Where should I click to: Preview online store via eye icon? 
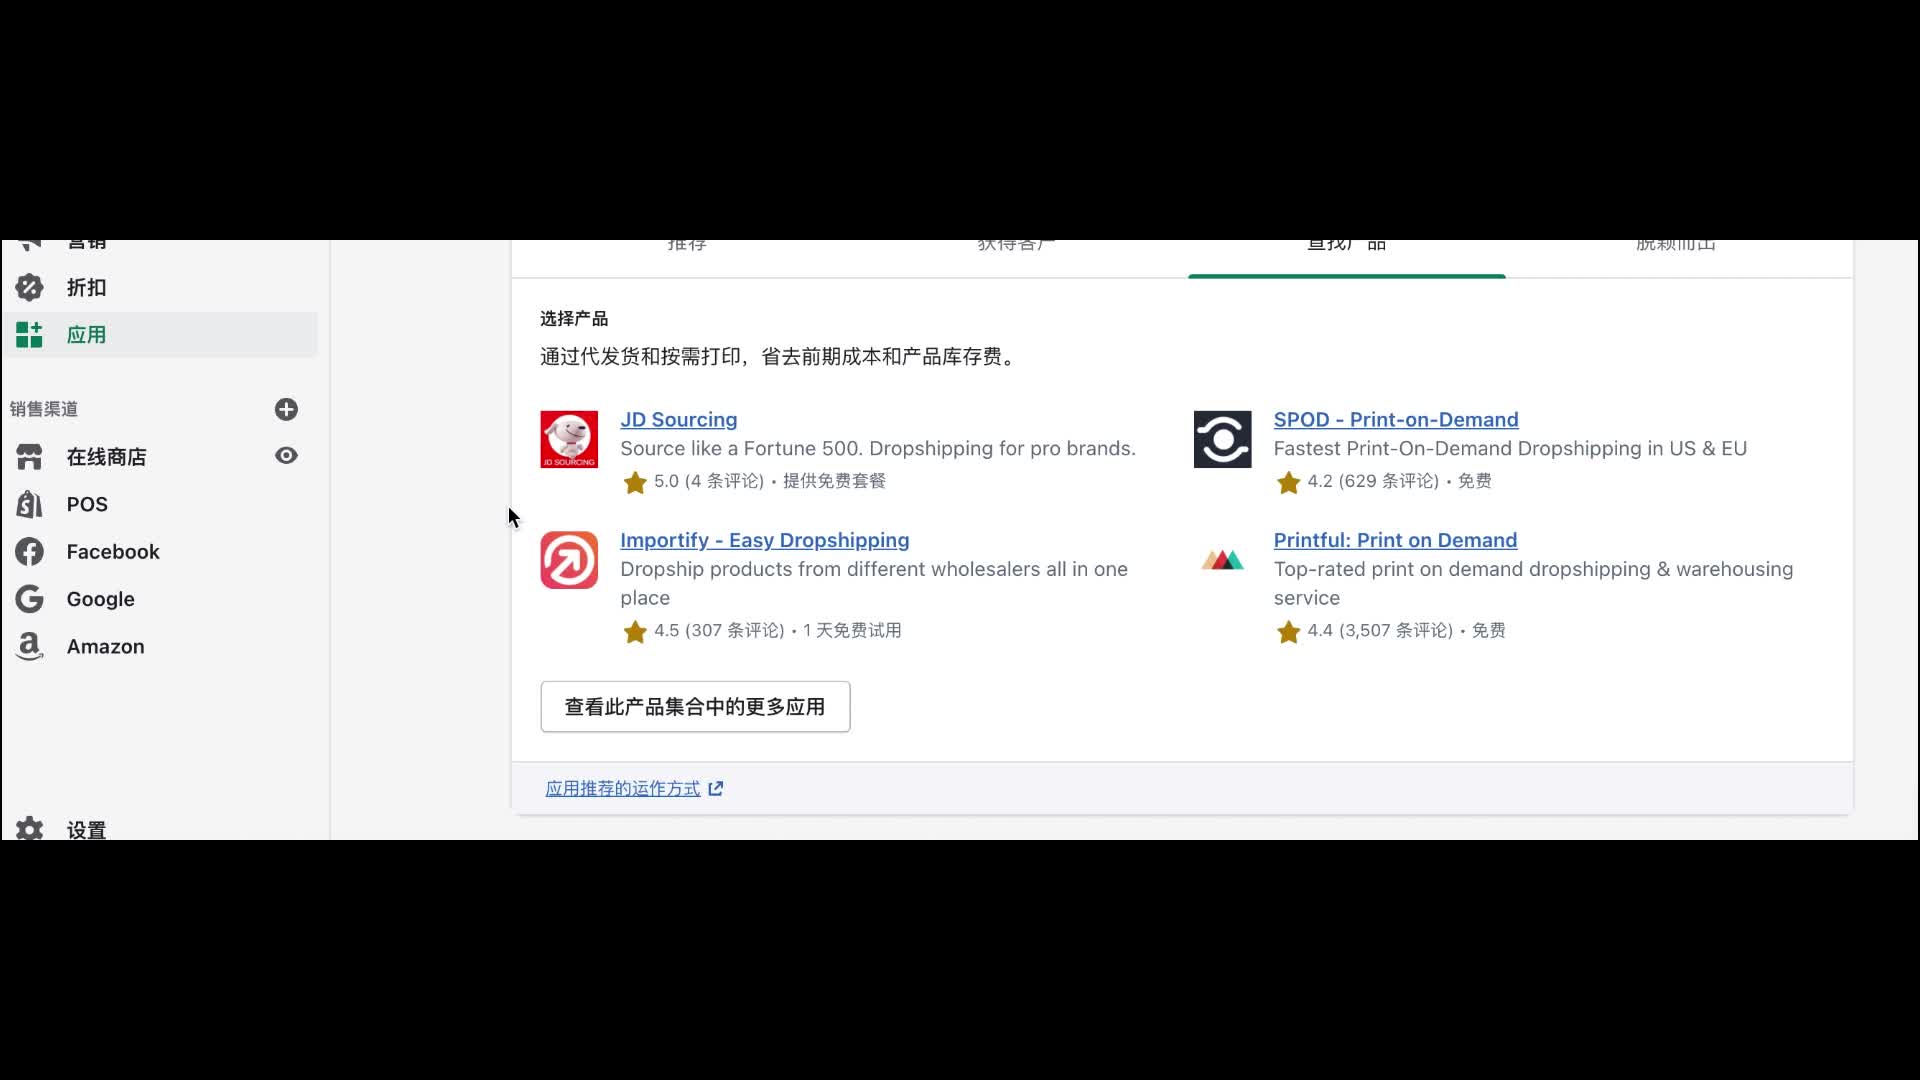[286, 456]
